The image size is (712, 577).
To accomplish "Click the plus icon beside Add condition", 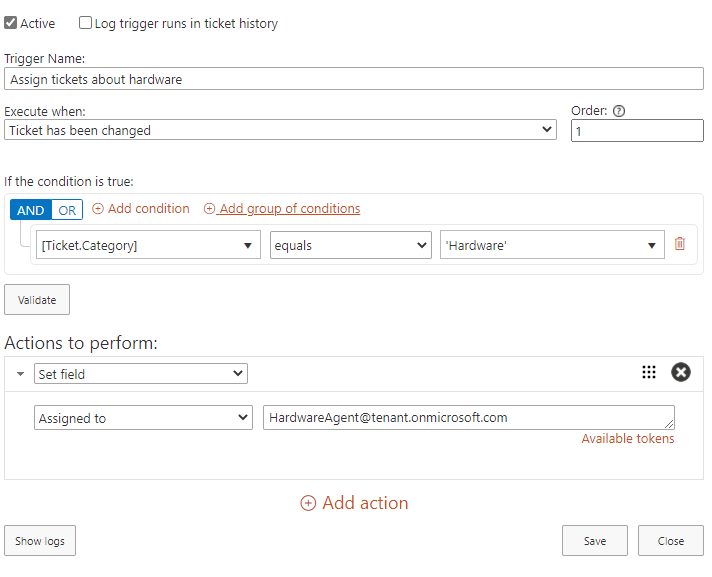I will point(98,209).
